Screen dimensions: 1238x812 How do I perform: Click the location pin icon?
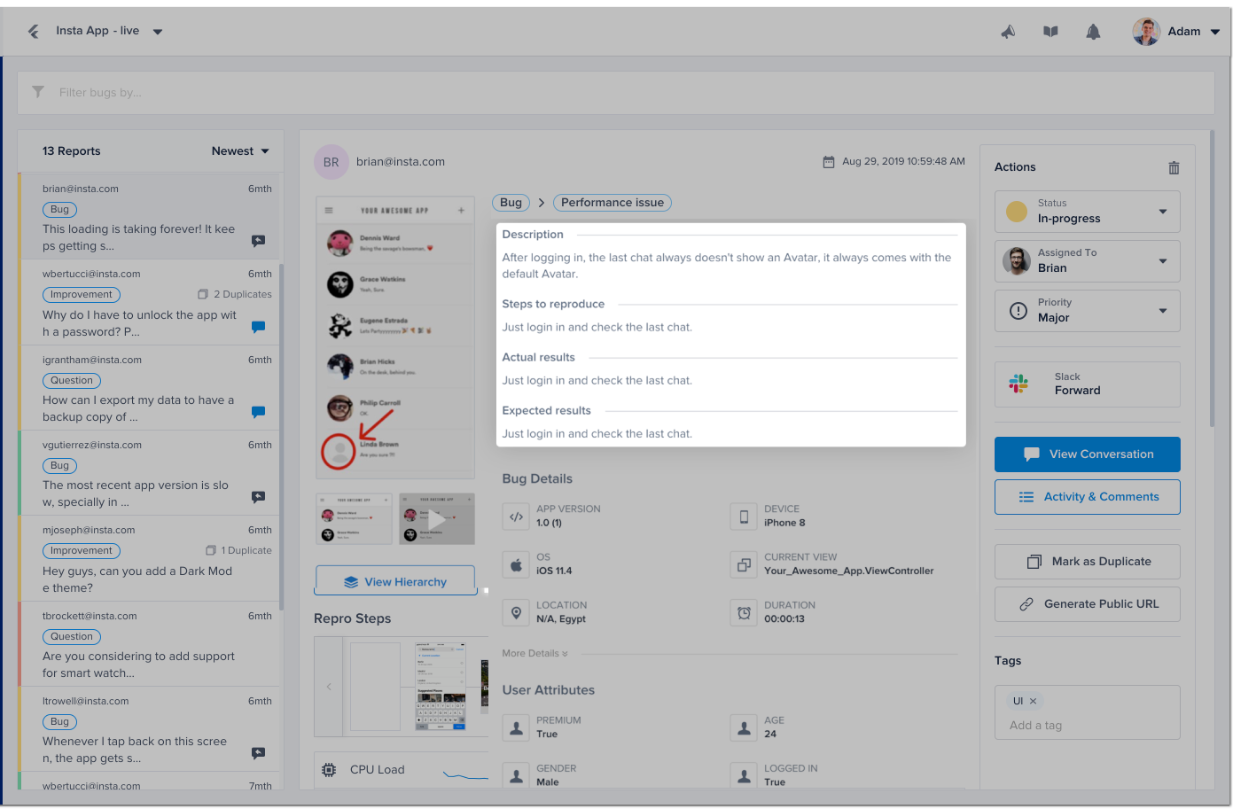516,613
